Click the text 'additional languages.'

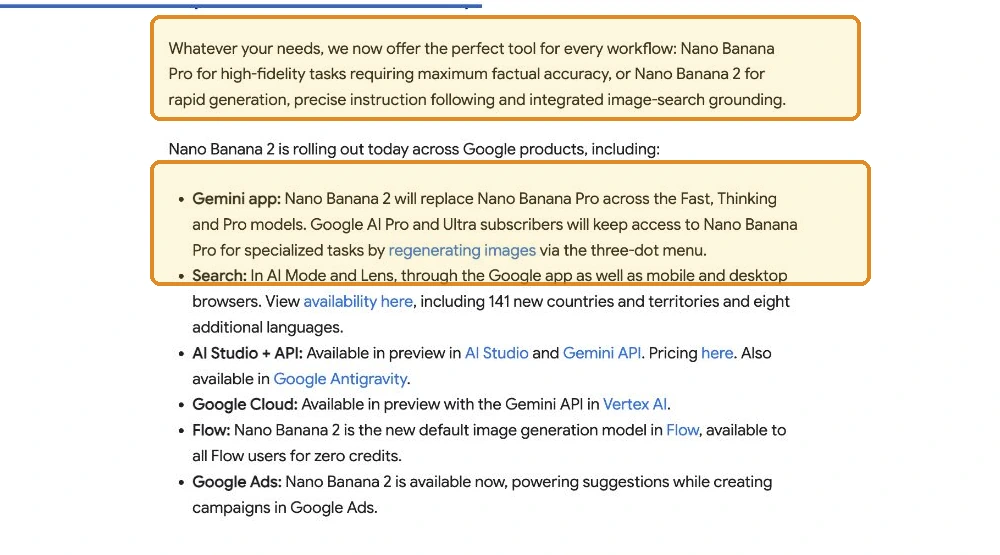(267, 327)
